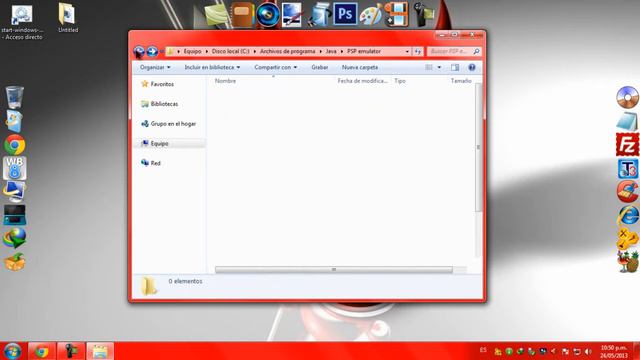The image size is (640, 360).
Task: Click the volume speaker tray icon
Action: [x=588, y=351]
